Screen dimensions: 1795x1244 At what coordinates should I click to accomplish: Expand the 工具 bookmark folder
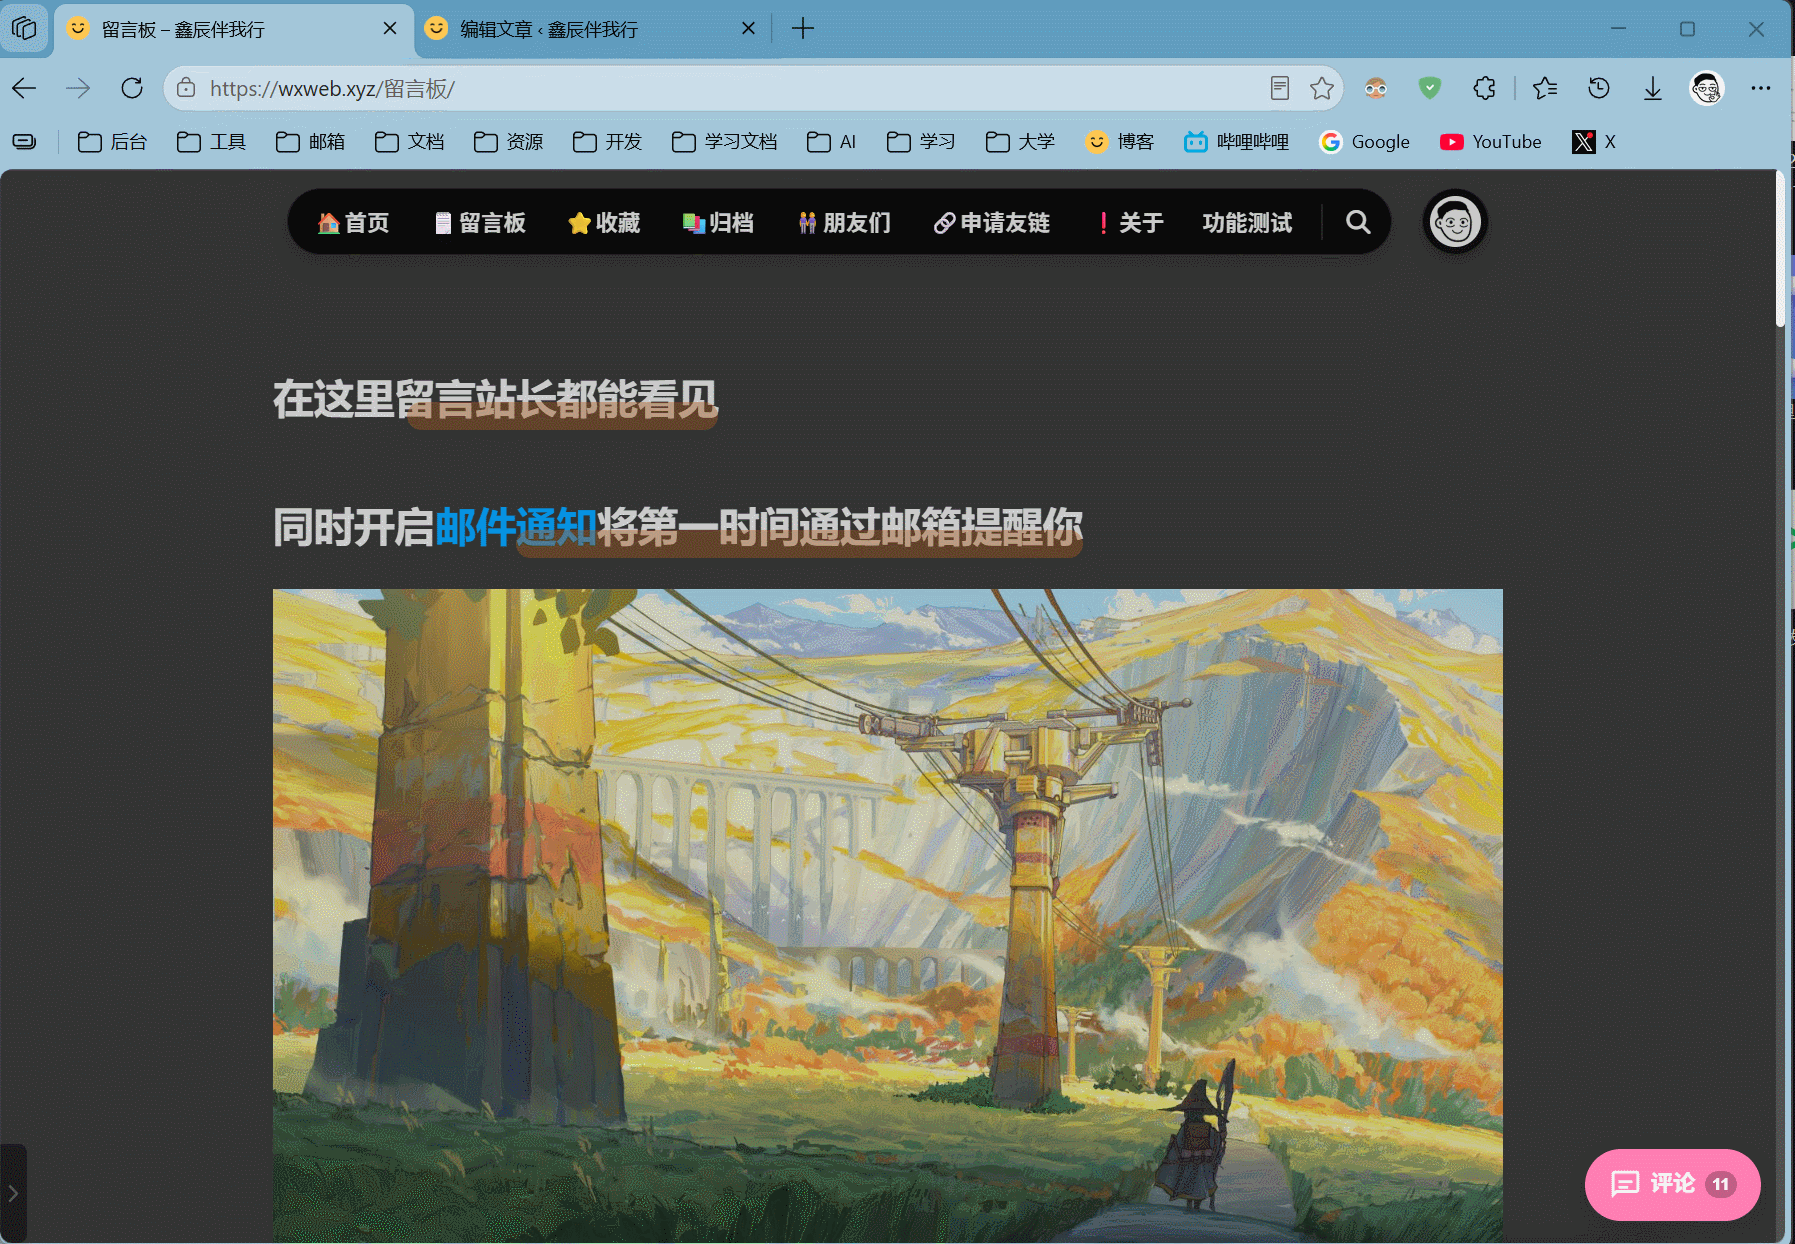click(211, 142)
